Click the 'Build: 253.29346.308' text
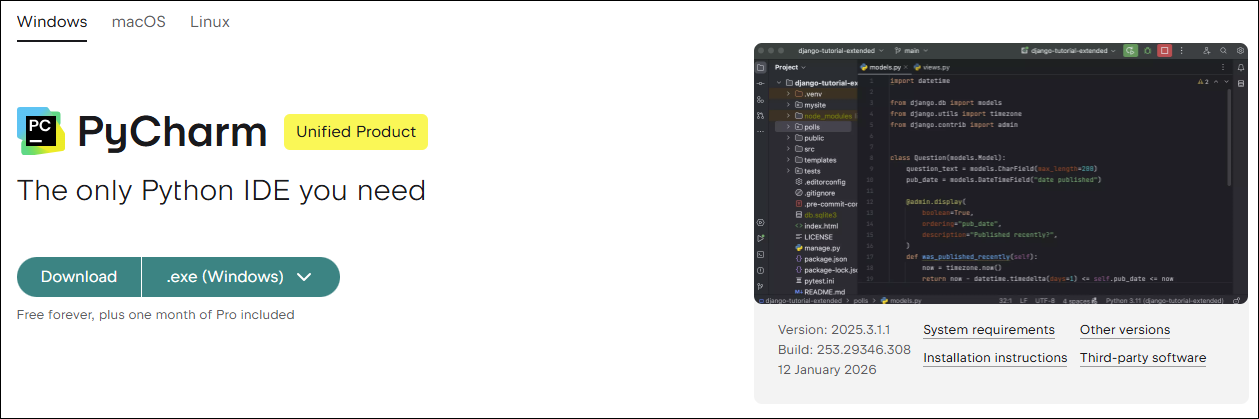The image size is (1259, 419). pos(844,350)
